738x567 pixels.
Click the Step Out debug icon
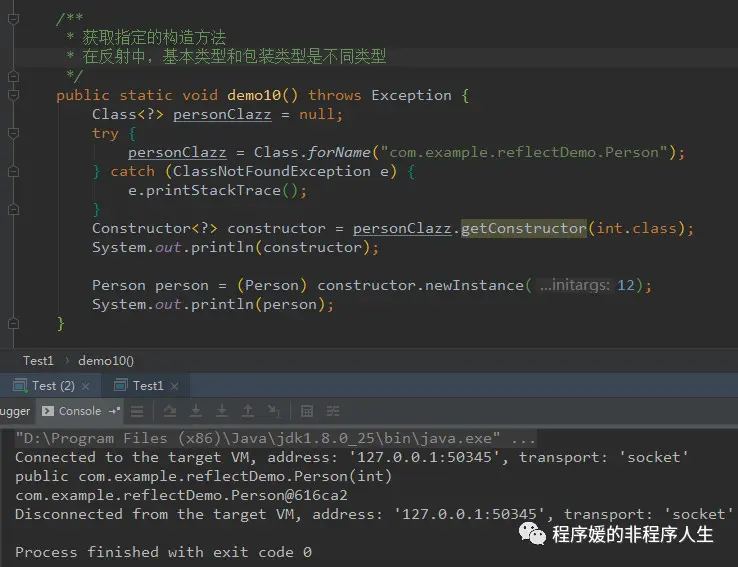pos(248,412)
